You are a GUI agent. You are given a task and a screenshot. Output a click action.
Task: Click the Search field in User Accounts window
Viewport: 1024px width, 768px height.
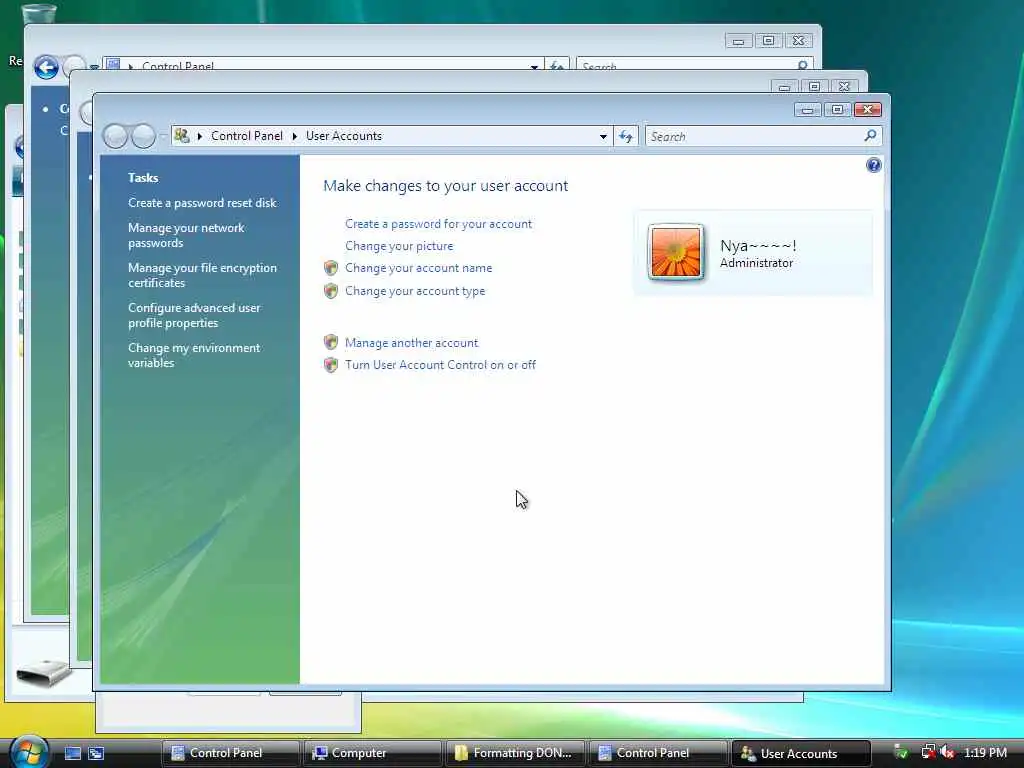(x=763, y=136)
